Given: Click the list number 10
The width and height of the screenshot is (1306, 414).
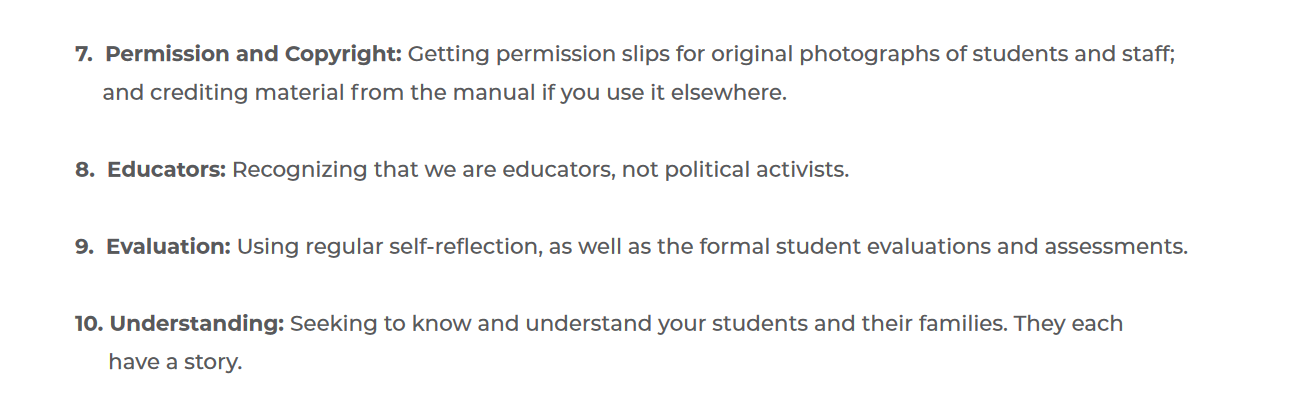Looking at the screenshot, I should [x=89, y=324].
